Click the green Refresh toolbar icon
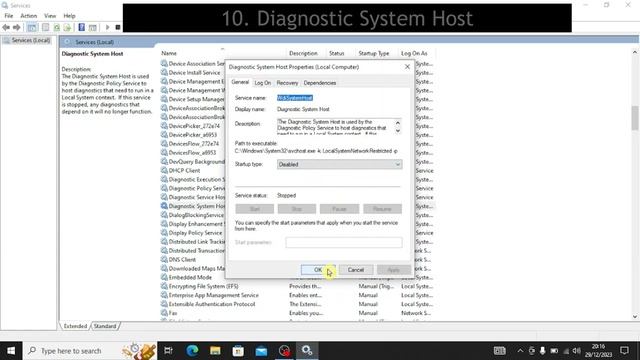 (57, 27)
